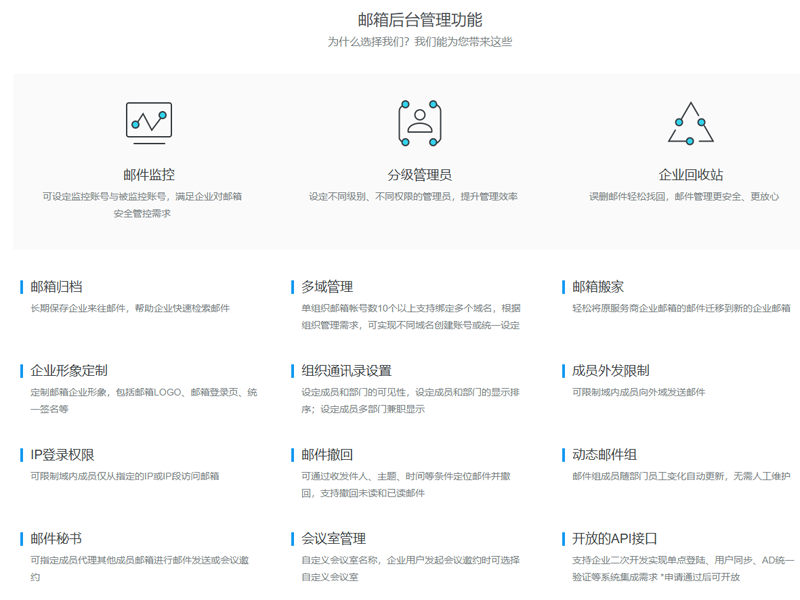Open the 成员外发限制 heading
The image size is (800, 600).
(610, 371)
